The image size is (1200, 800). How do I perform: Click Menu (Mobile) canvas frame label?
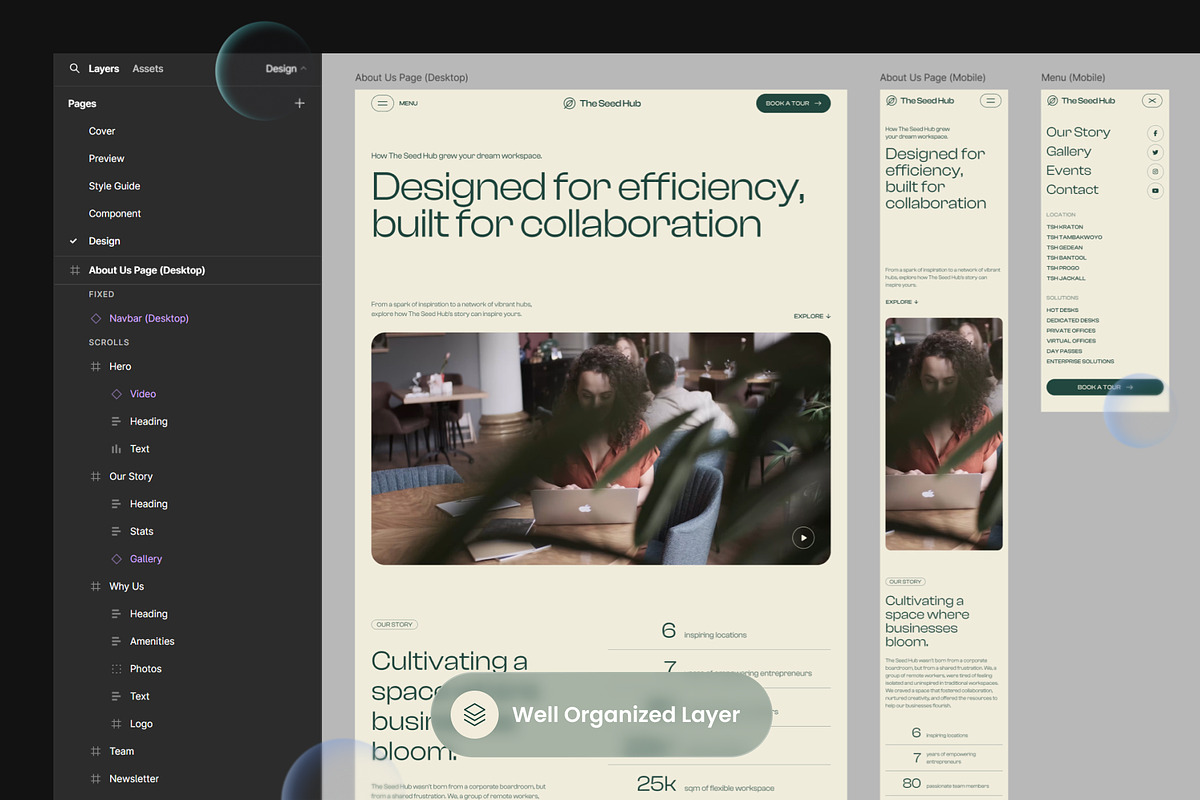point(1073,77)
